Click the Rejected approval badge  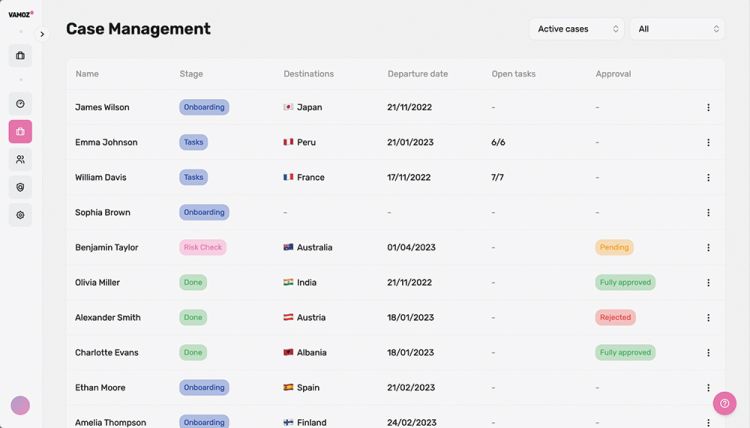pos(615,317)
